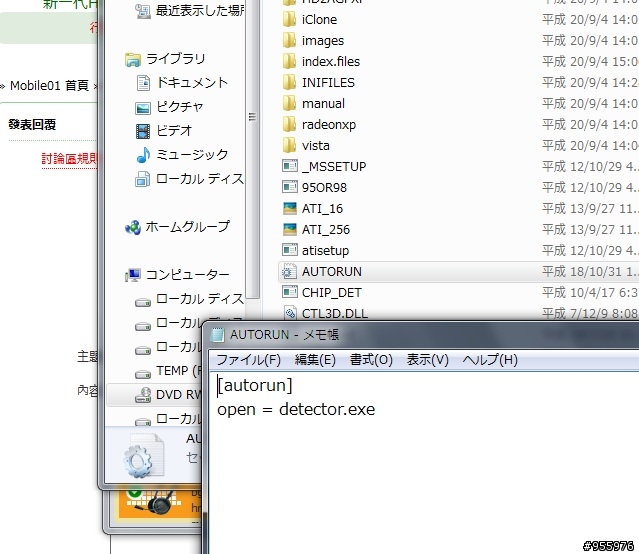Click the navigation pane vertical scrollbar

253,151
